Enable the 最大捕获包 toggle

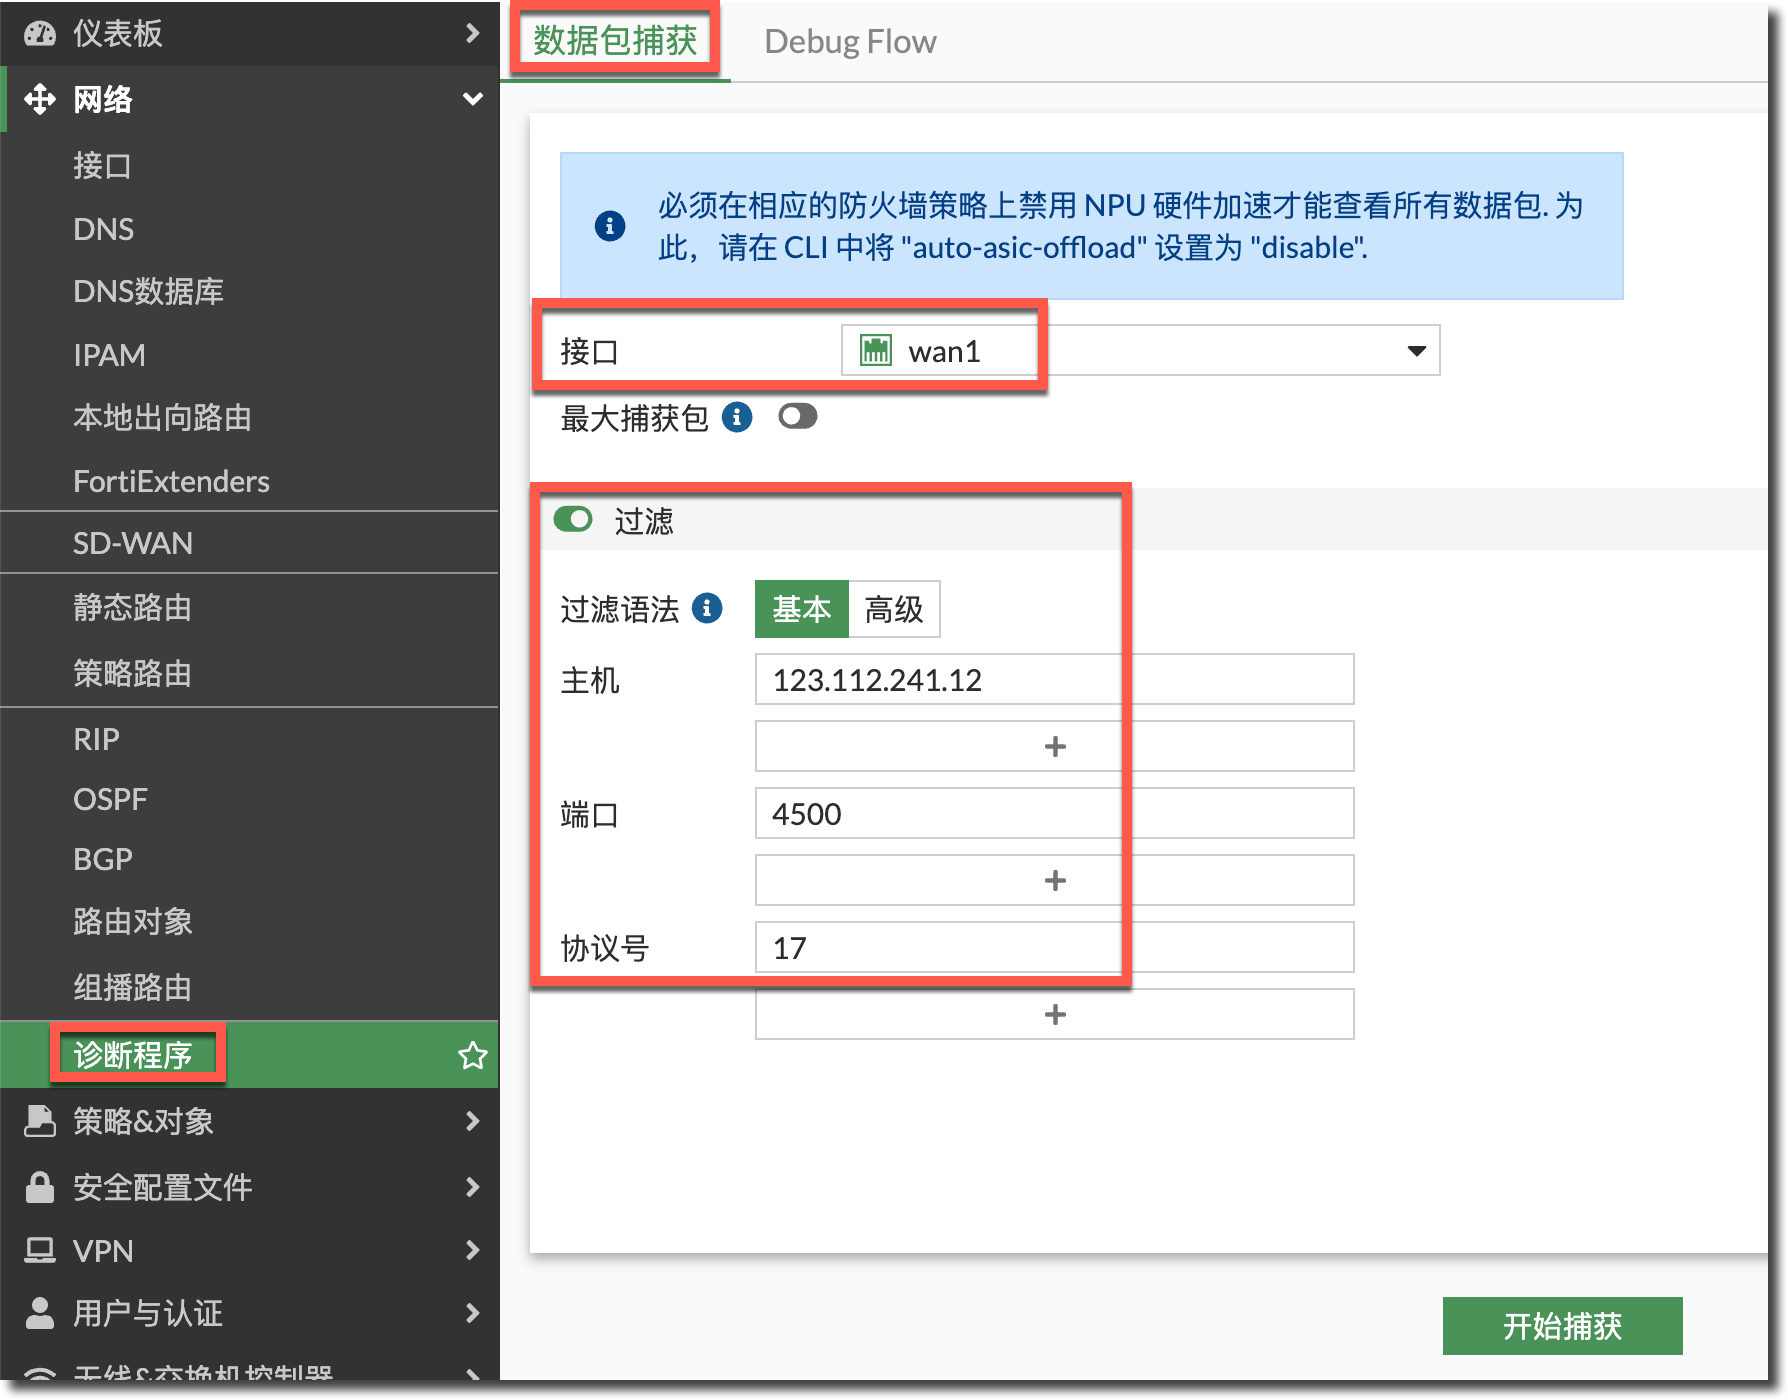point(797,417)
